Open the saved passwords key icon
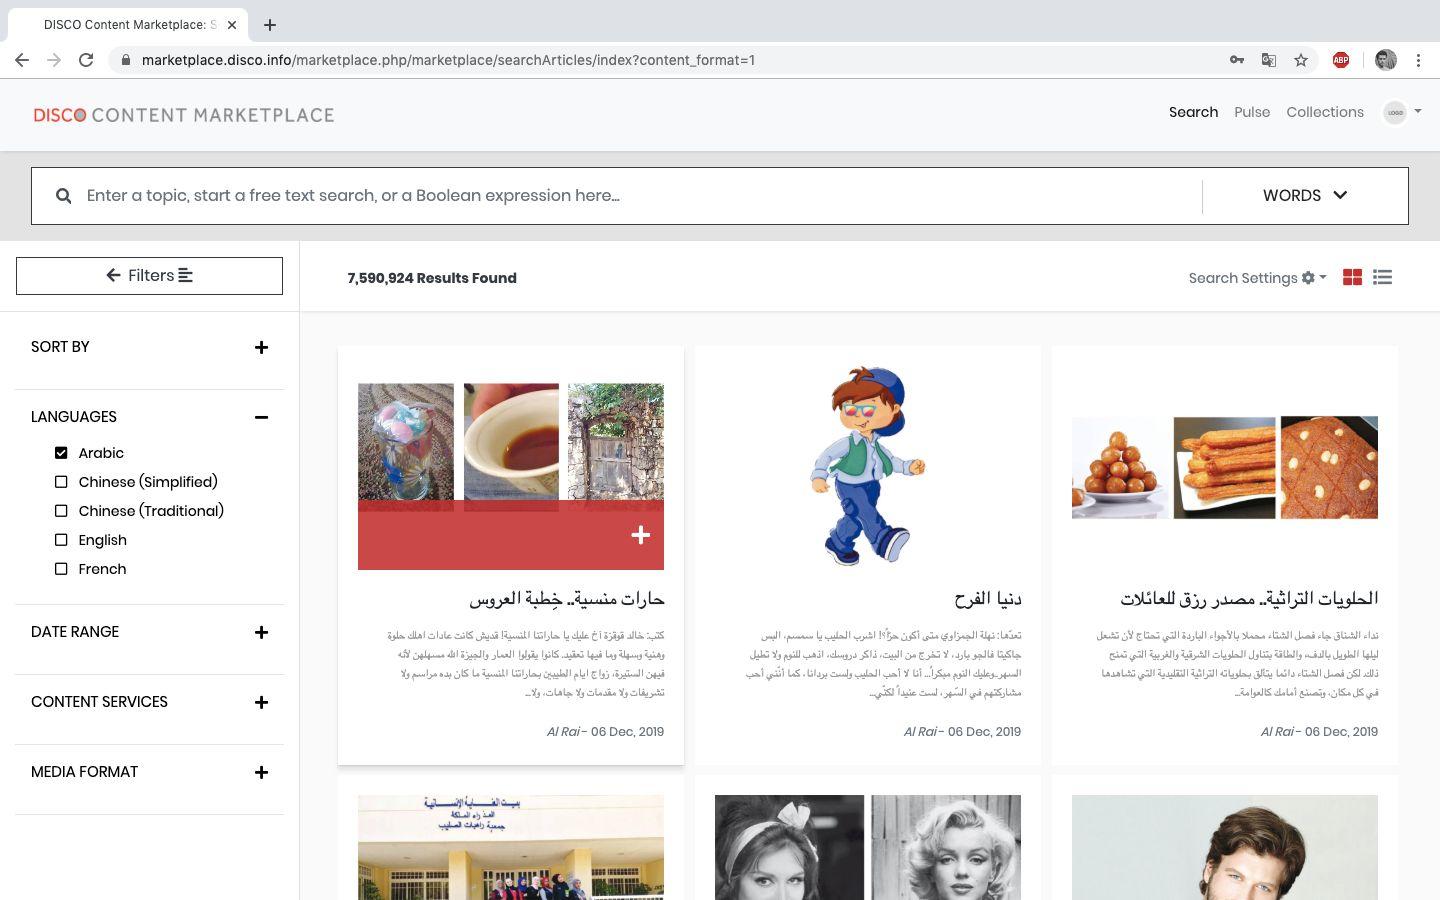This screenshot has height=900, width=1440. [x=1237, y=60]
